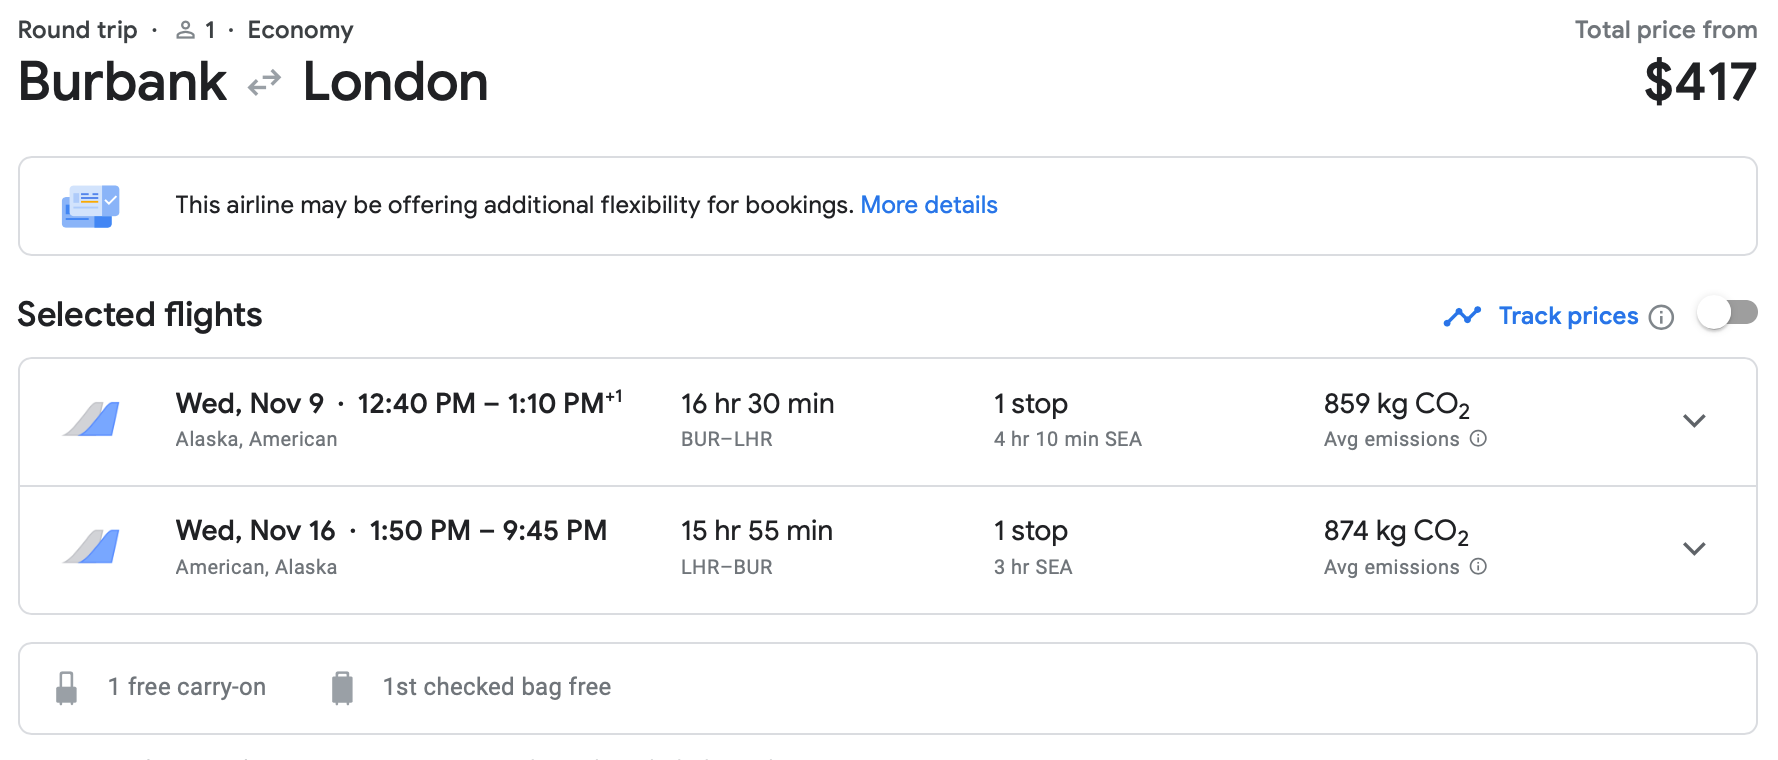Select the BUR–LHR departing flight row

[x=757, y=421]
